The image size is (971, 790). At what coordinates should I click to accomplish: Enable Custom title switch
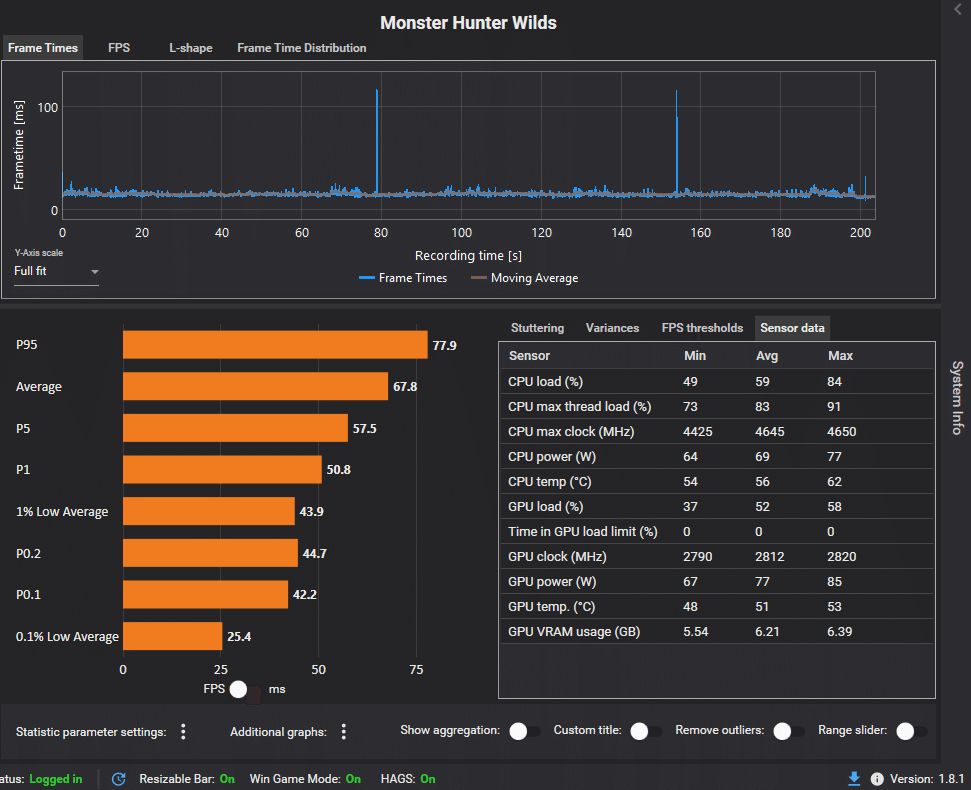pos(646,731)
